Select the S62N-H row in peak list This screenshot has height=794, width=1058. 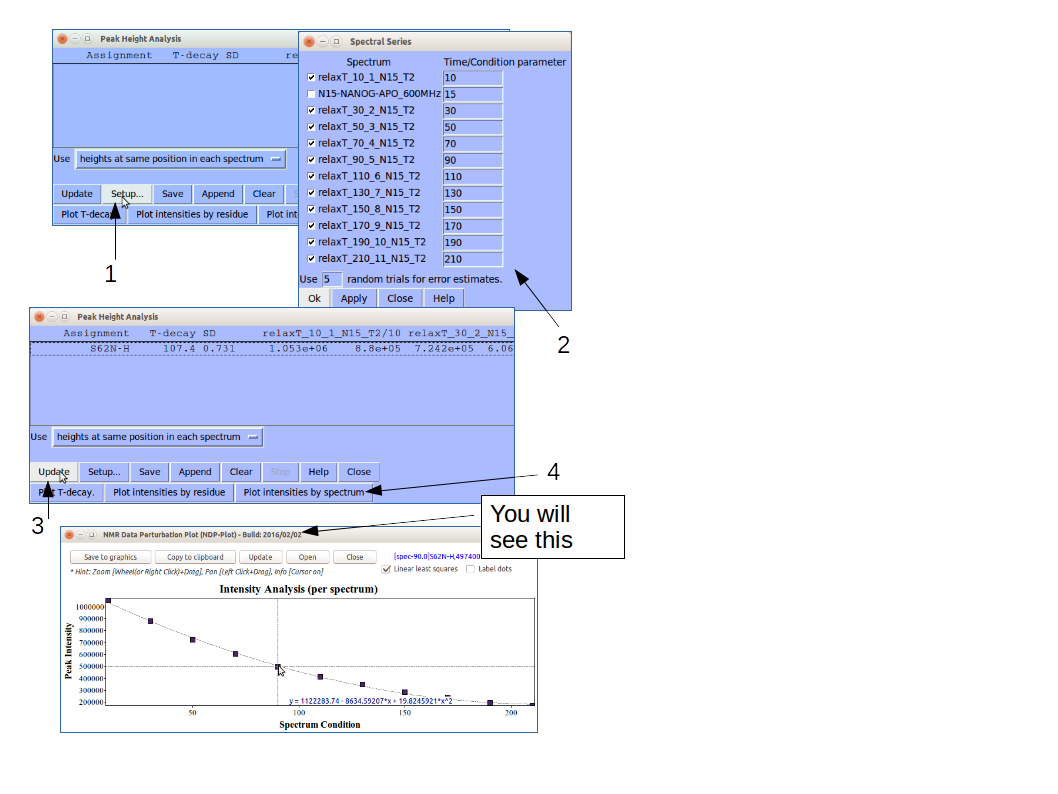(270, 349)
